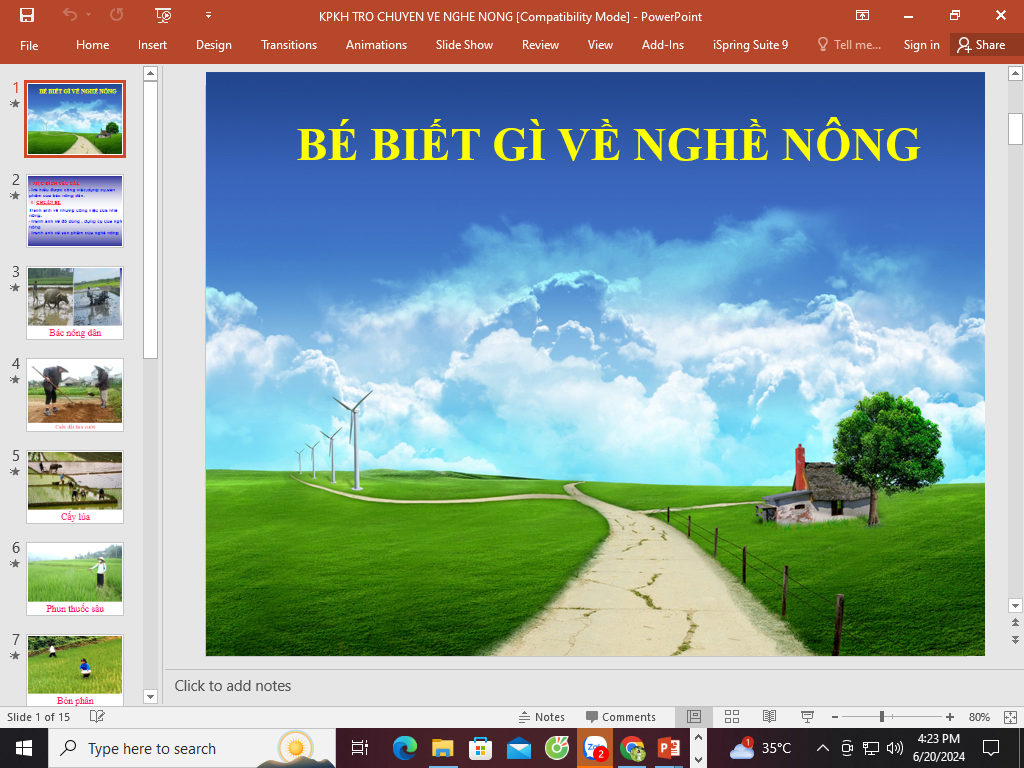Select Normal view button in status bar

[694, 717]
